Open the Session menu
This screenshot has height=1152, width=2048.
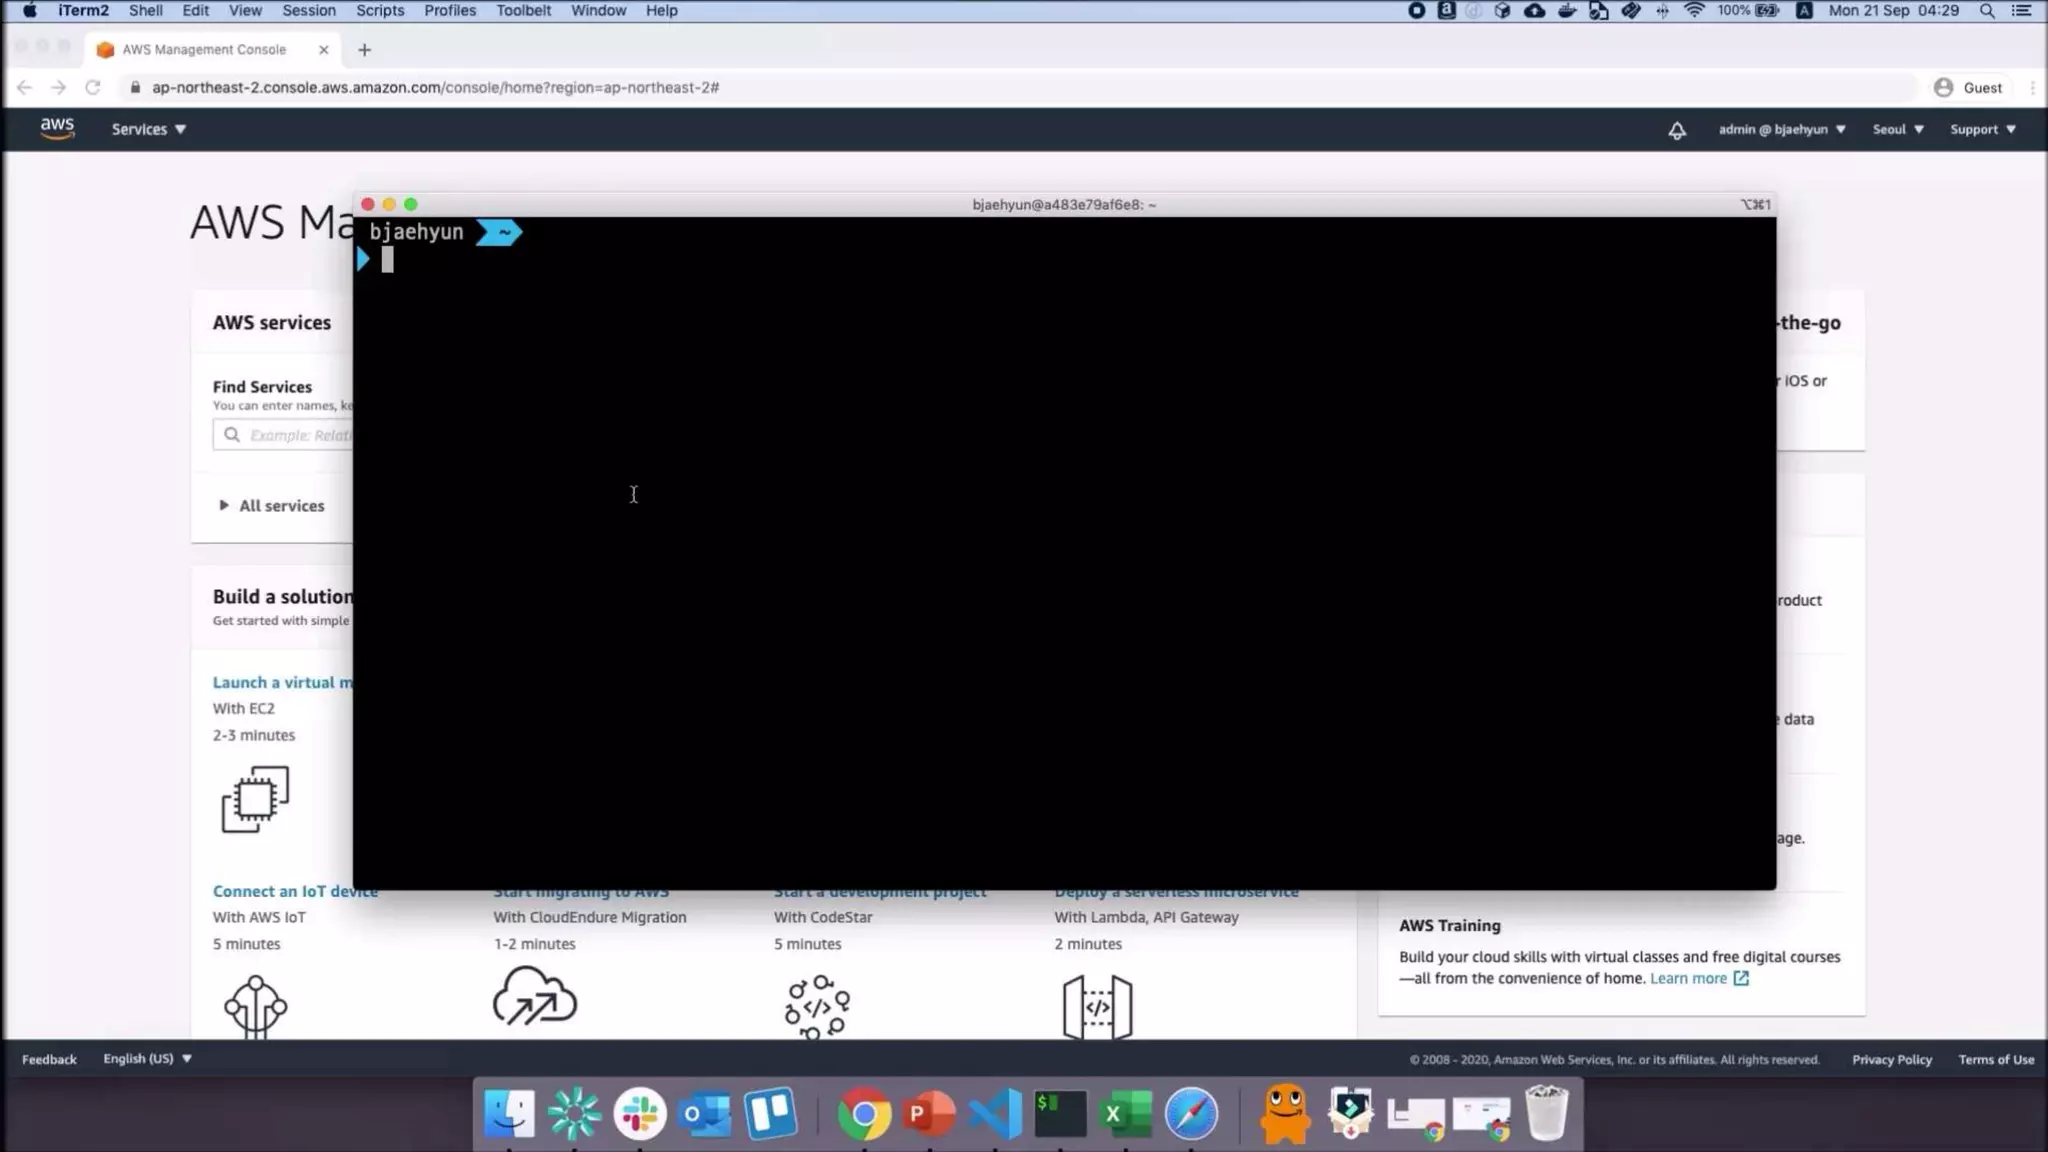tap(308, 11)
